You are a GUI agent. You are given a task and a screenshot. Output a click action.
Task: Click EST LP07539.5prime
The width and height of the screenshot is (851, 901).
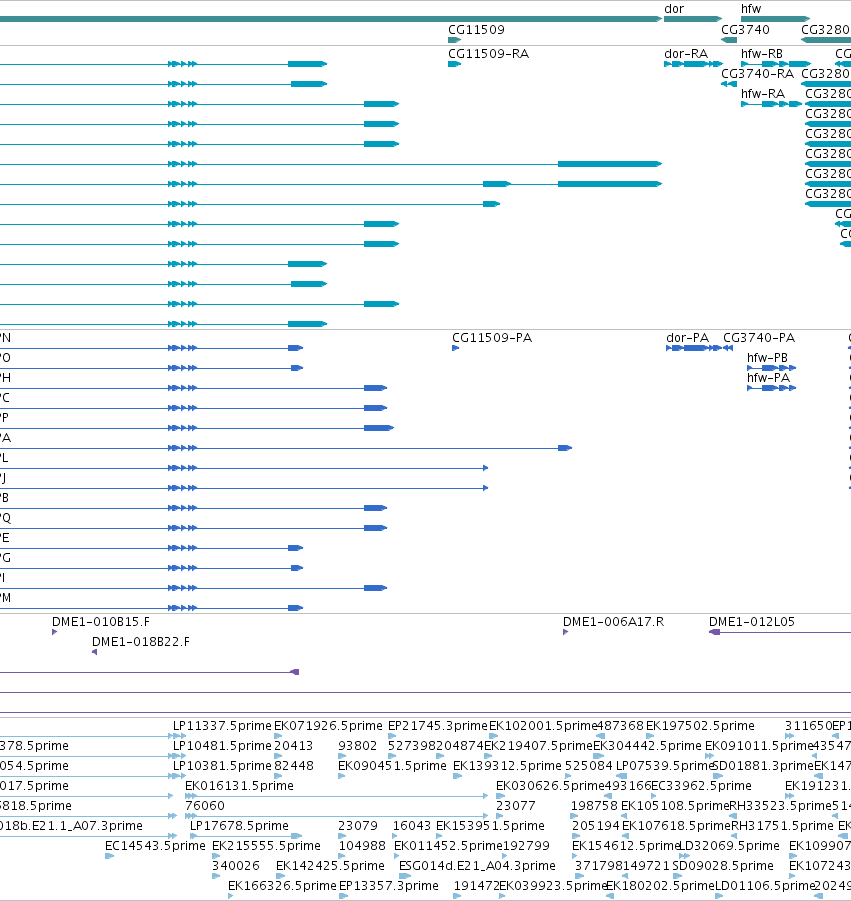click(665, 766)
